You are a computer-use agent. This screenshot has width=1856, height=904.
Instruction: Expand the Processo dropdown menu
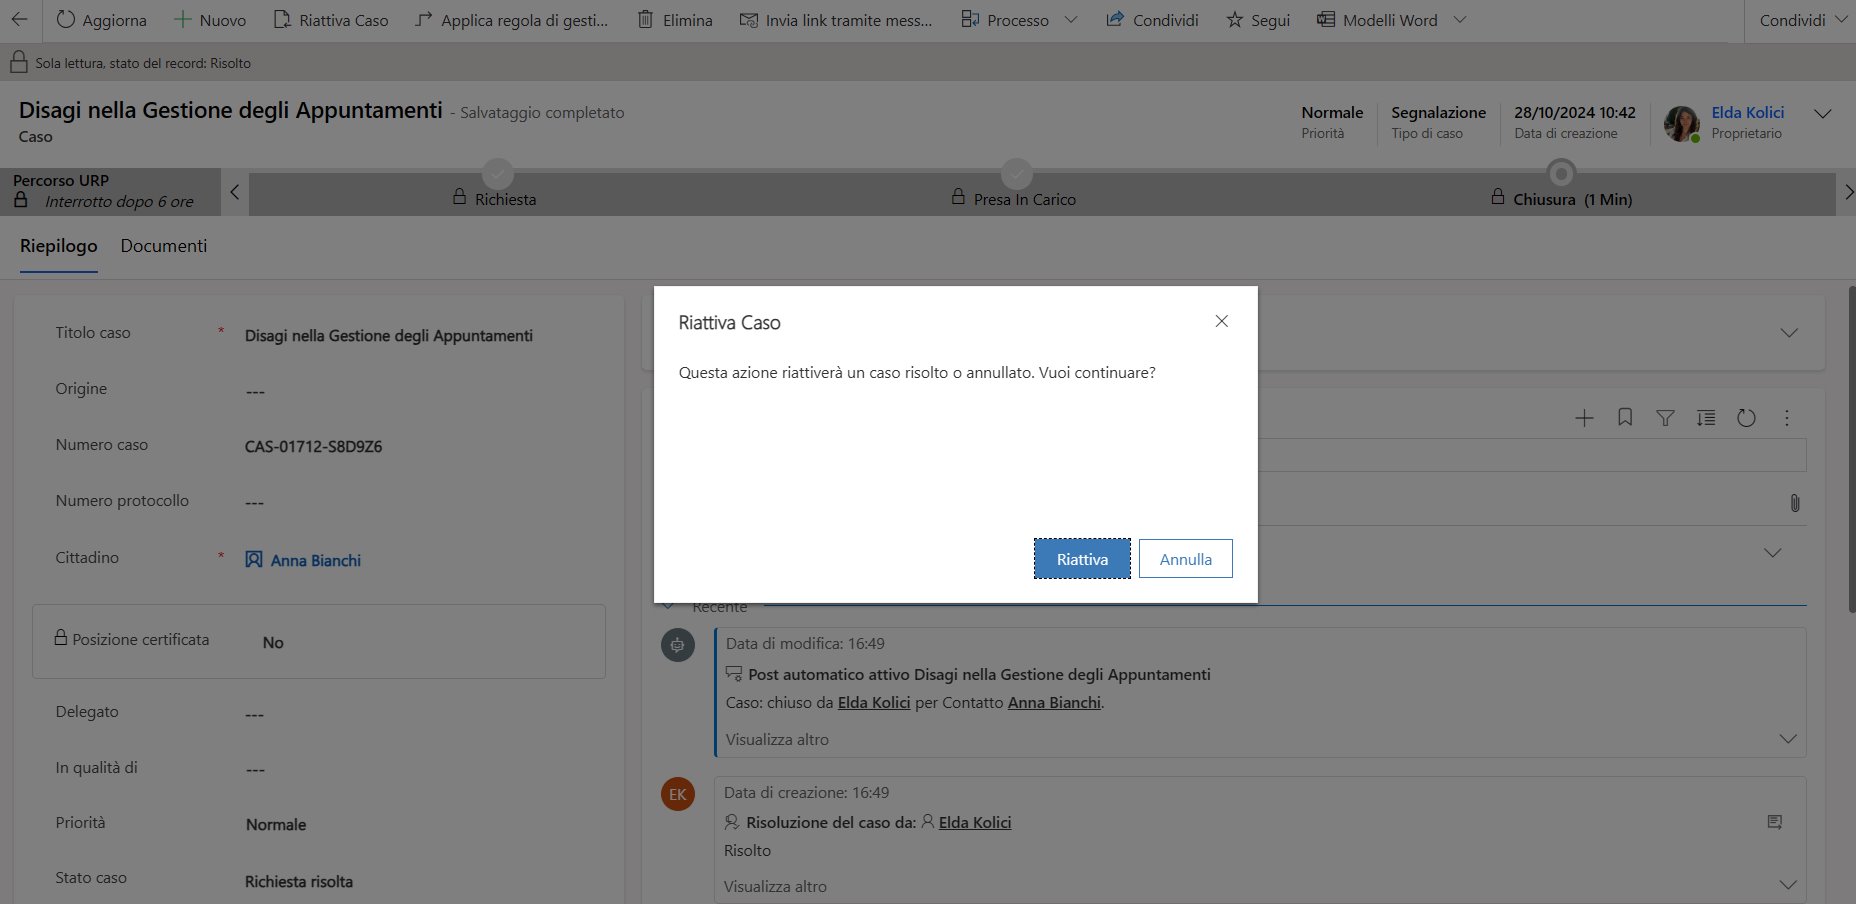pyautogui.click(x=1071, y=20)
